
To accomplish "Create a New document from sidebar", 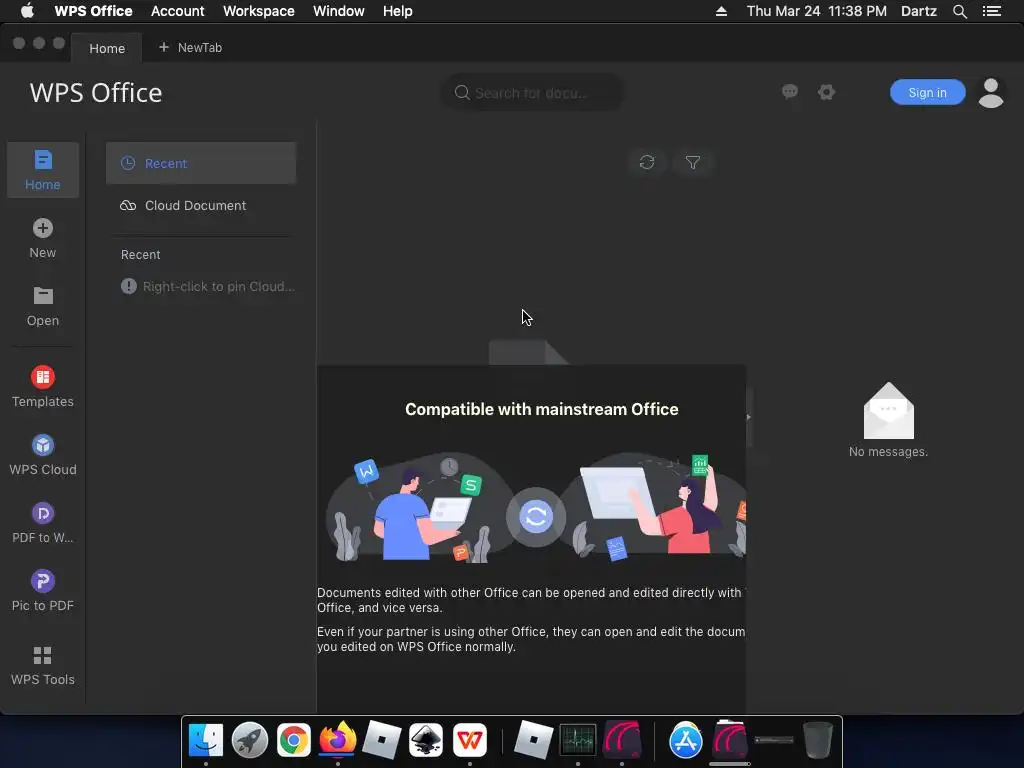I will pos(43,238).
